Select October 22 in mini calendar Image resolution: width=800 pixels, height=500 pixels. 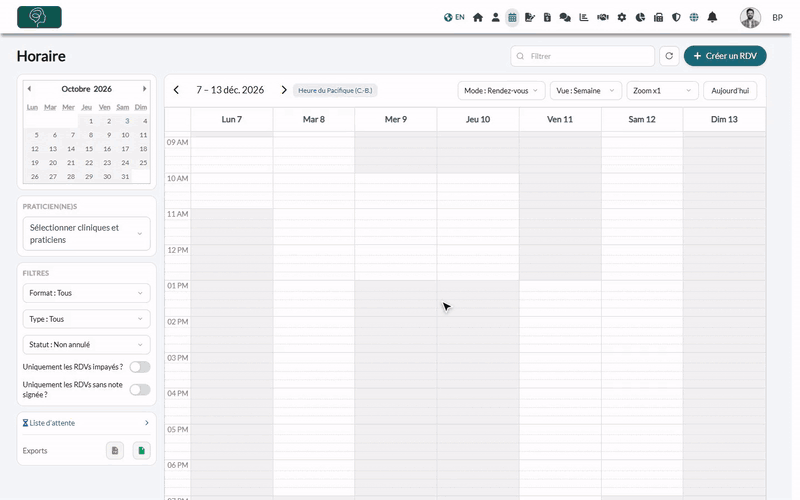(x=89, y=163)
